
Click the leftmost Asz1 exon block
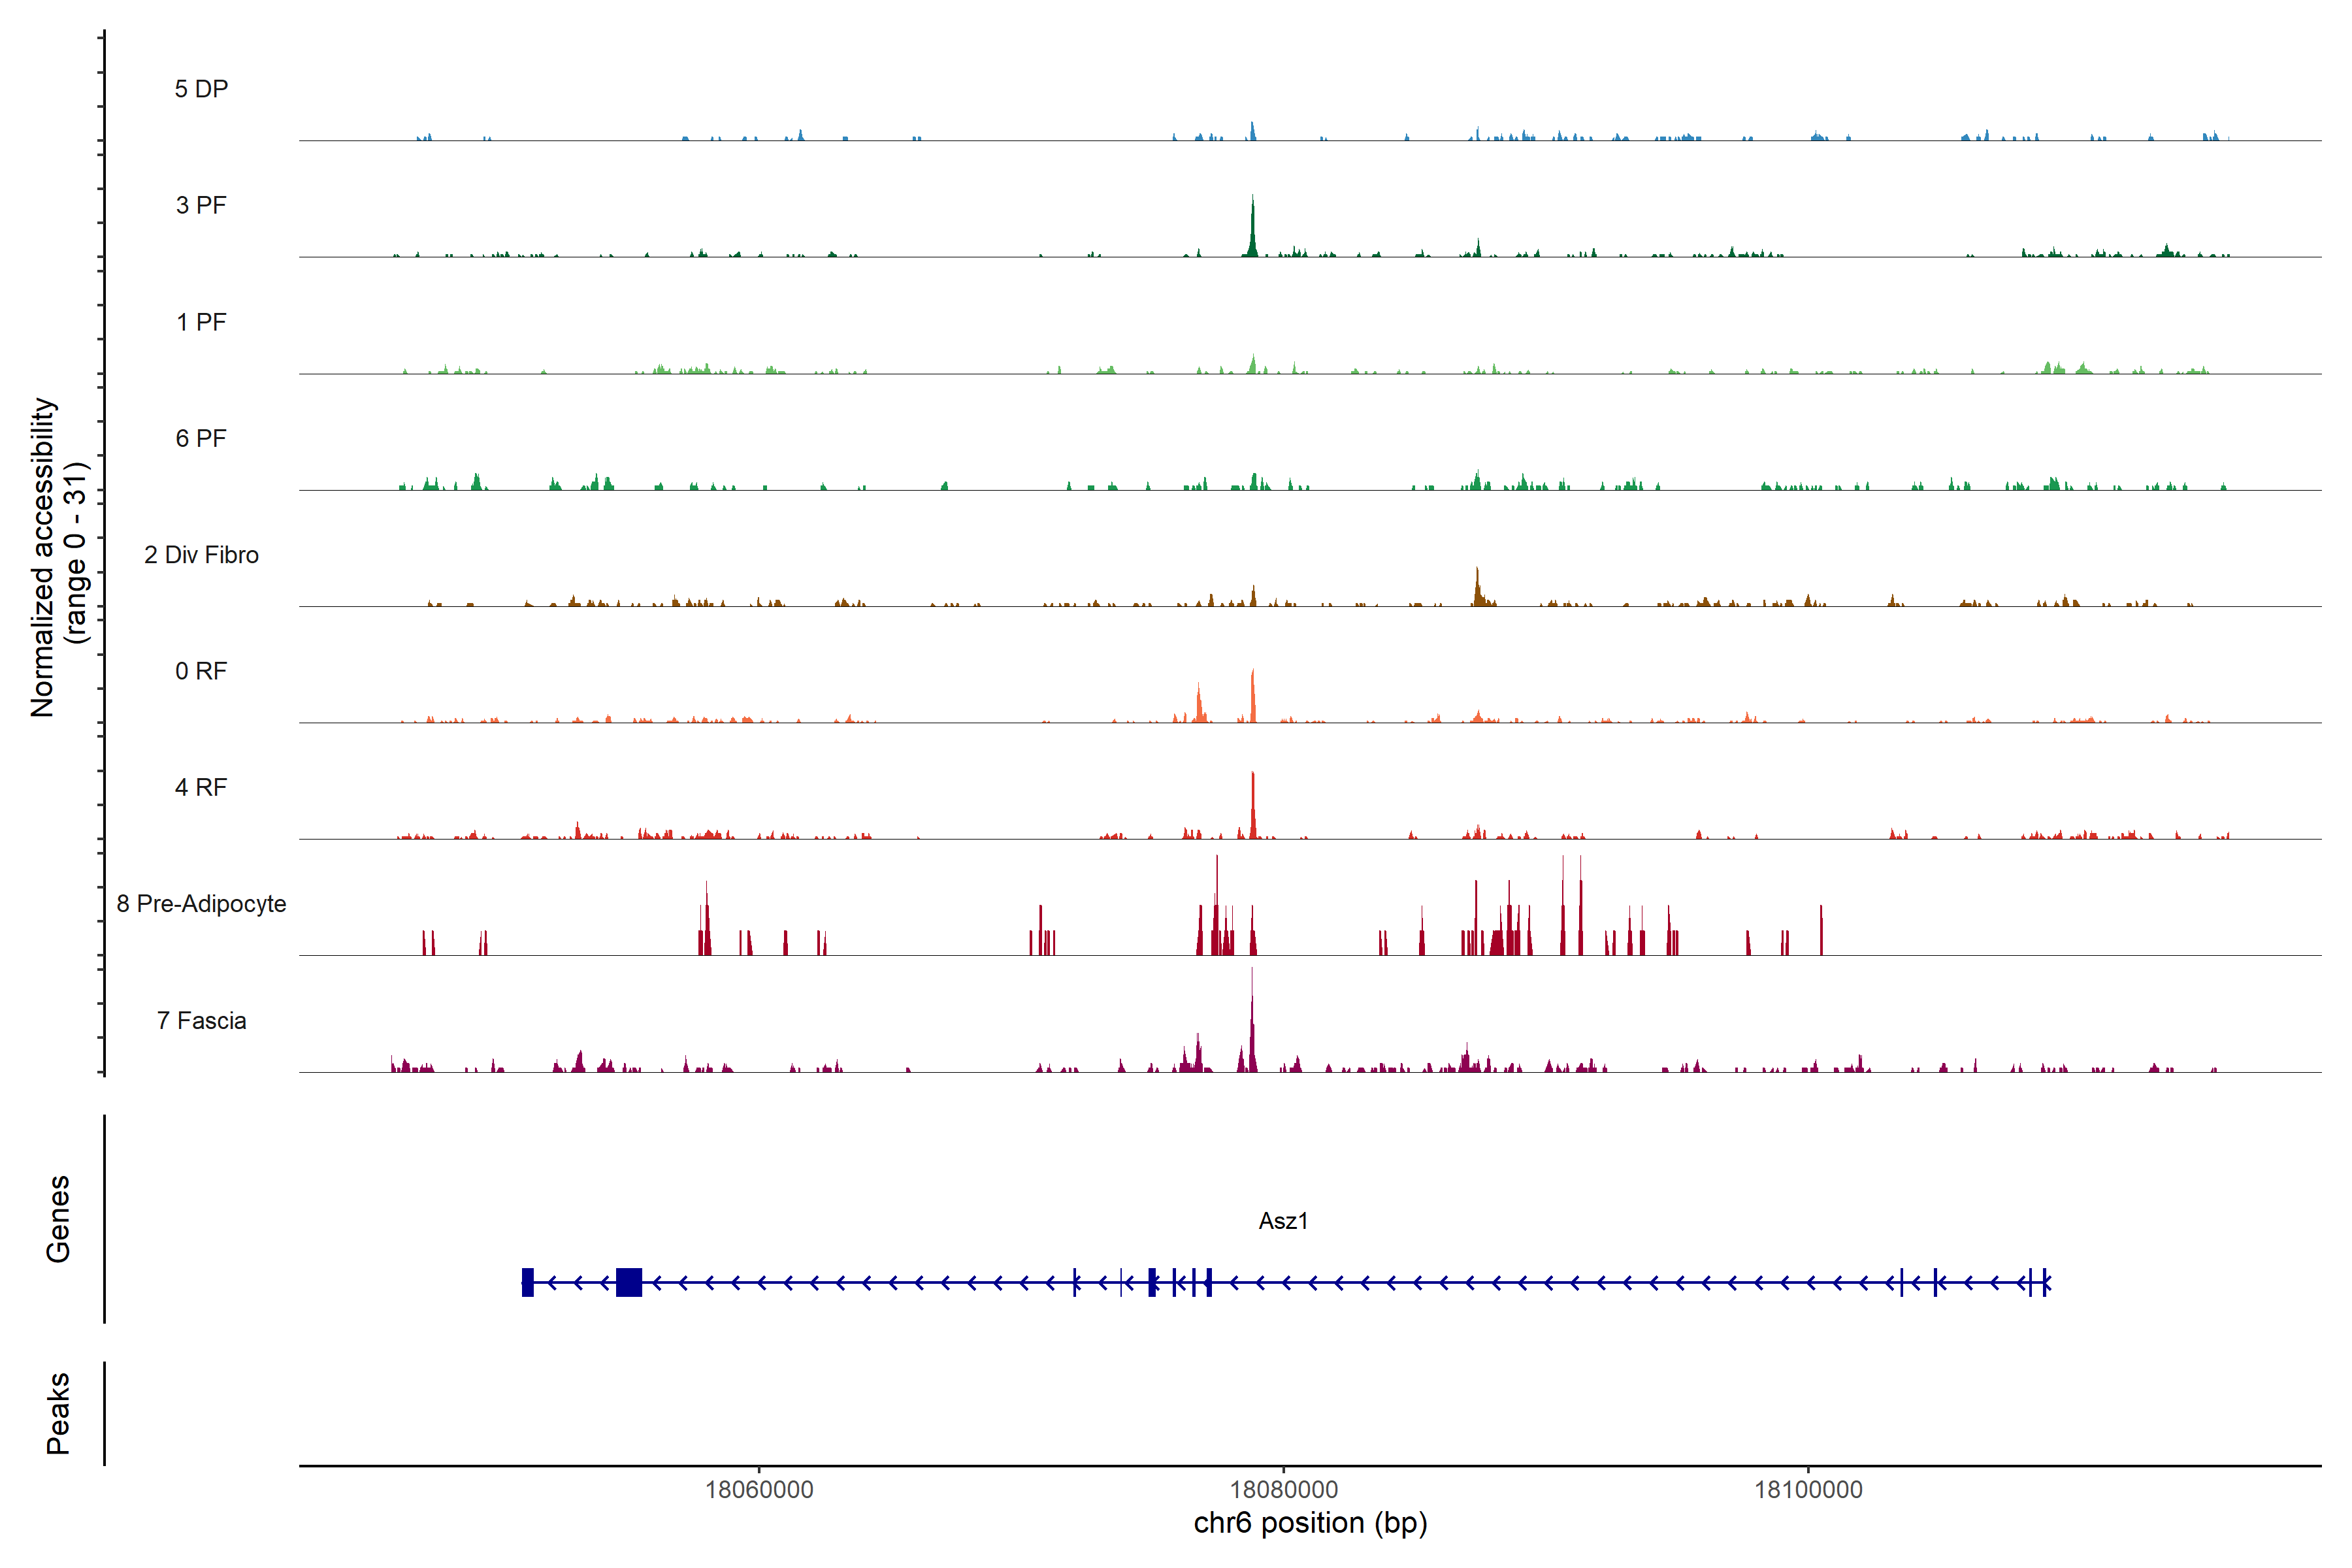click(528, 1282)
